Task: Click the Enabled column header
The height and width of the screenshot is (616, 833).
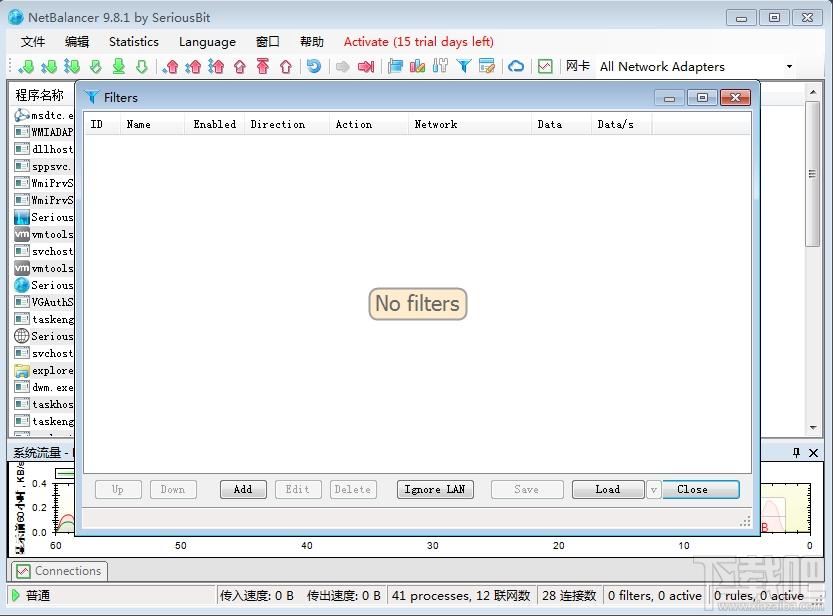Action: click(215, 124)
